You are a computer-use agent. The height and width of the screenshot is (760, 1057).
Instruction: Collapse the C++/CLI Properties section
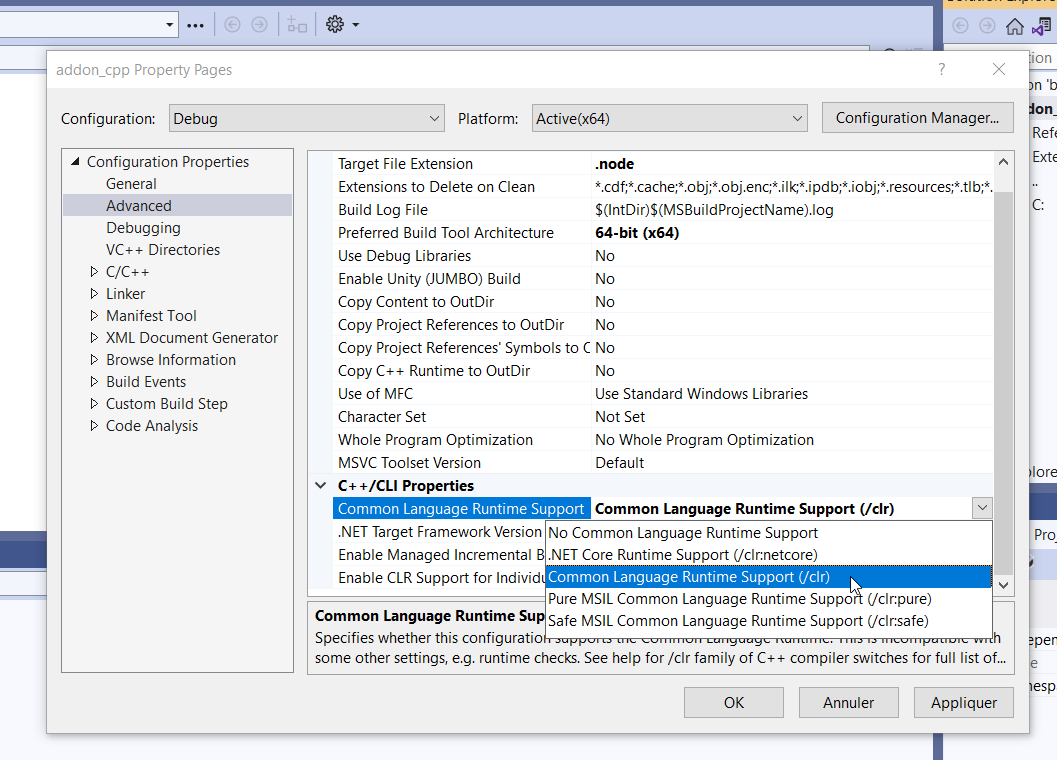pyautogui.click(x=320, y=485)
